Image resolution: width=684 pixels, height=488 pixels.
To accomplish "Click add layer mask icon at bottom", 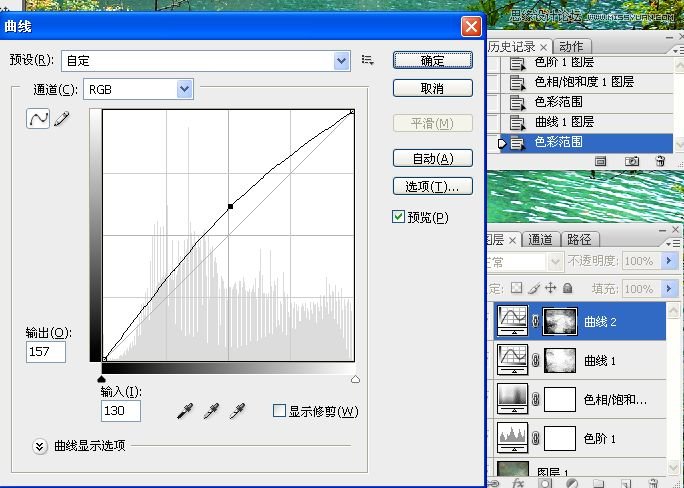I will [x=544, y=483].
